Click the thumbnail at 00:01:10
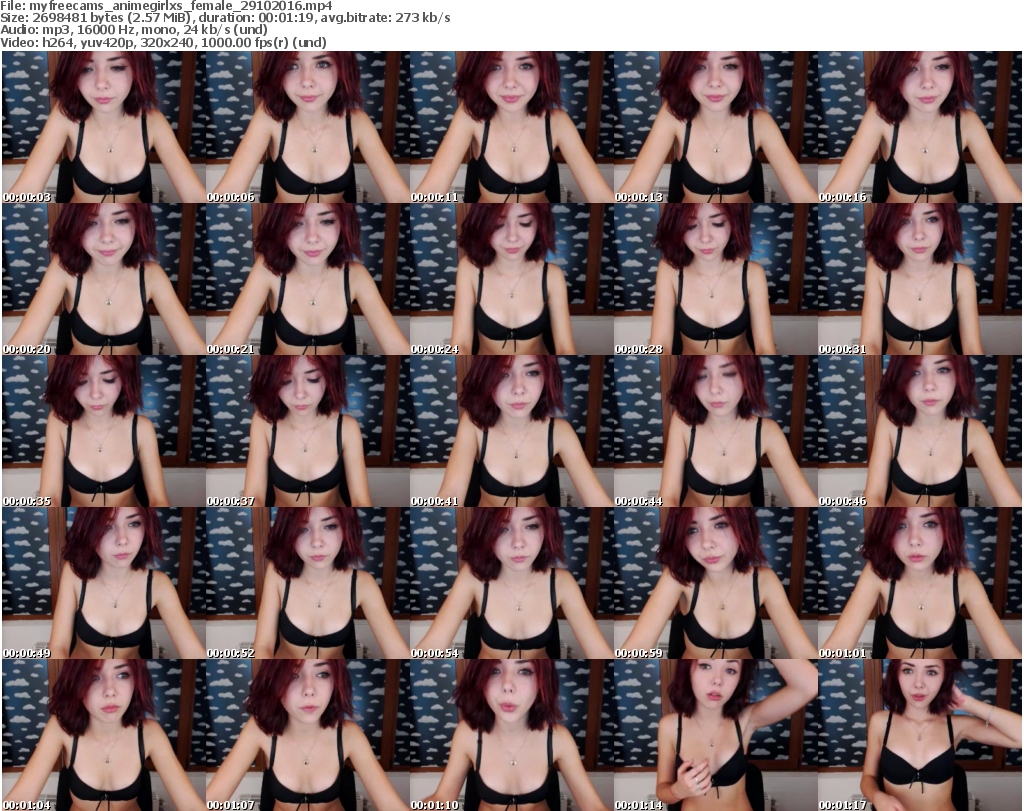 (511, 735)
